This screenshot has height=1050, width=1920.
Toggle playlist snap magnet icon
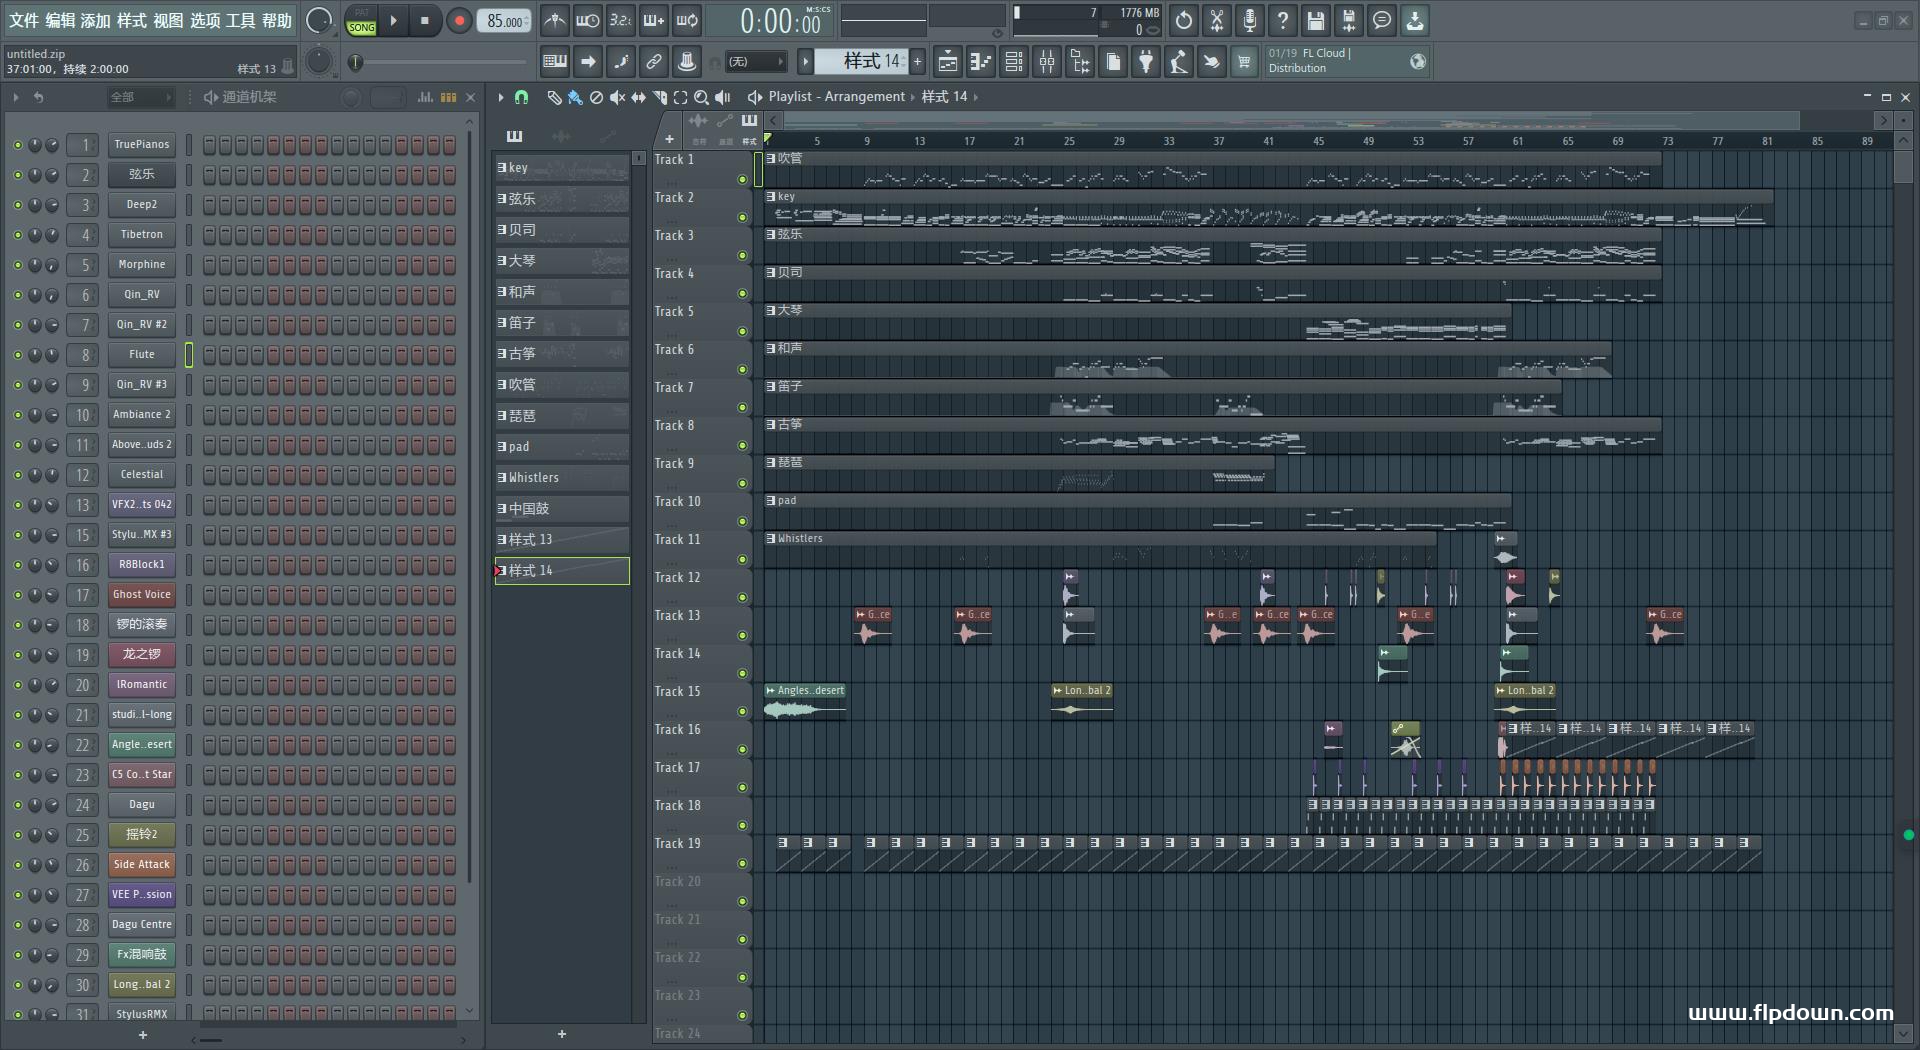[x=521, y=97]
